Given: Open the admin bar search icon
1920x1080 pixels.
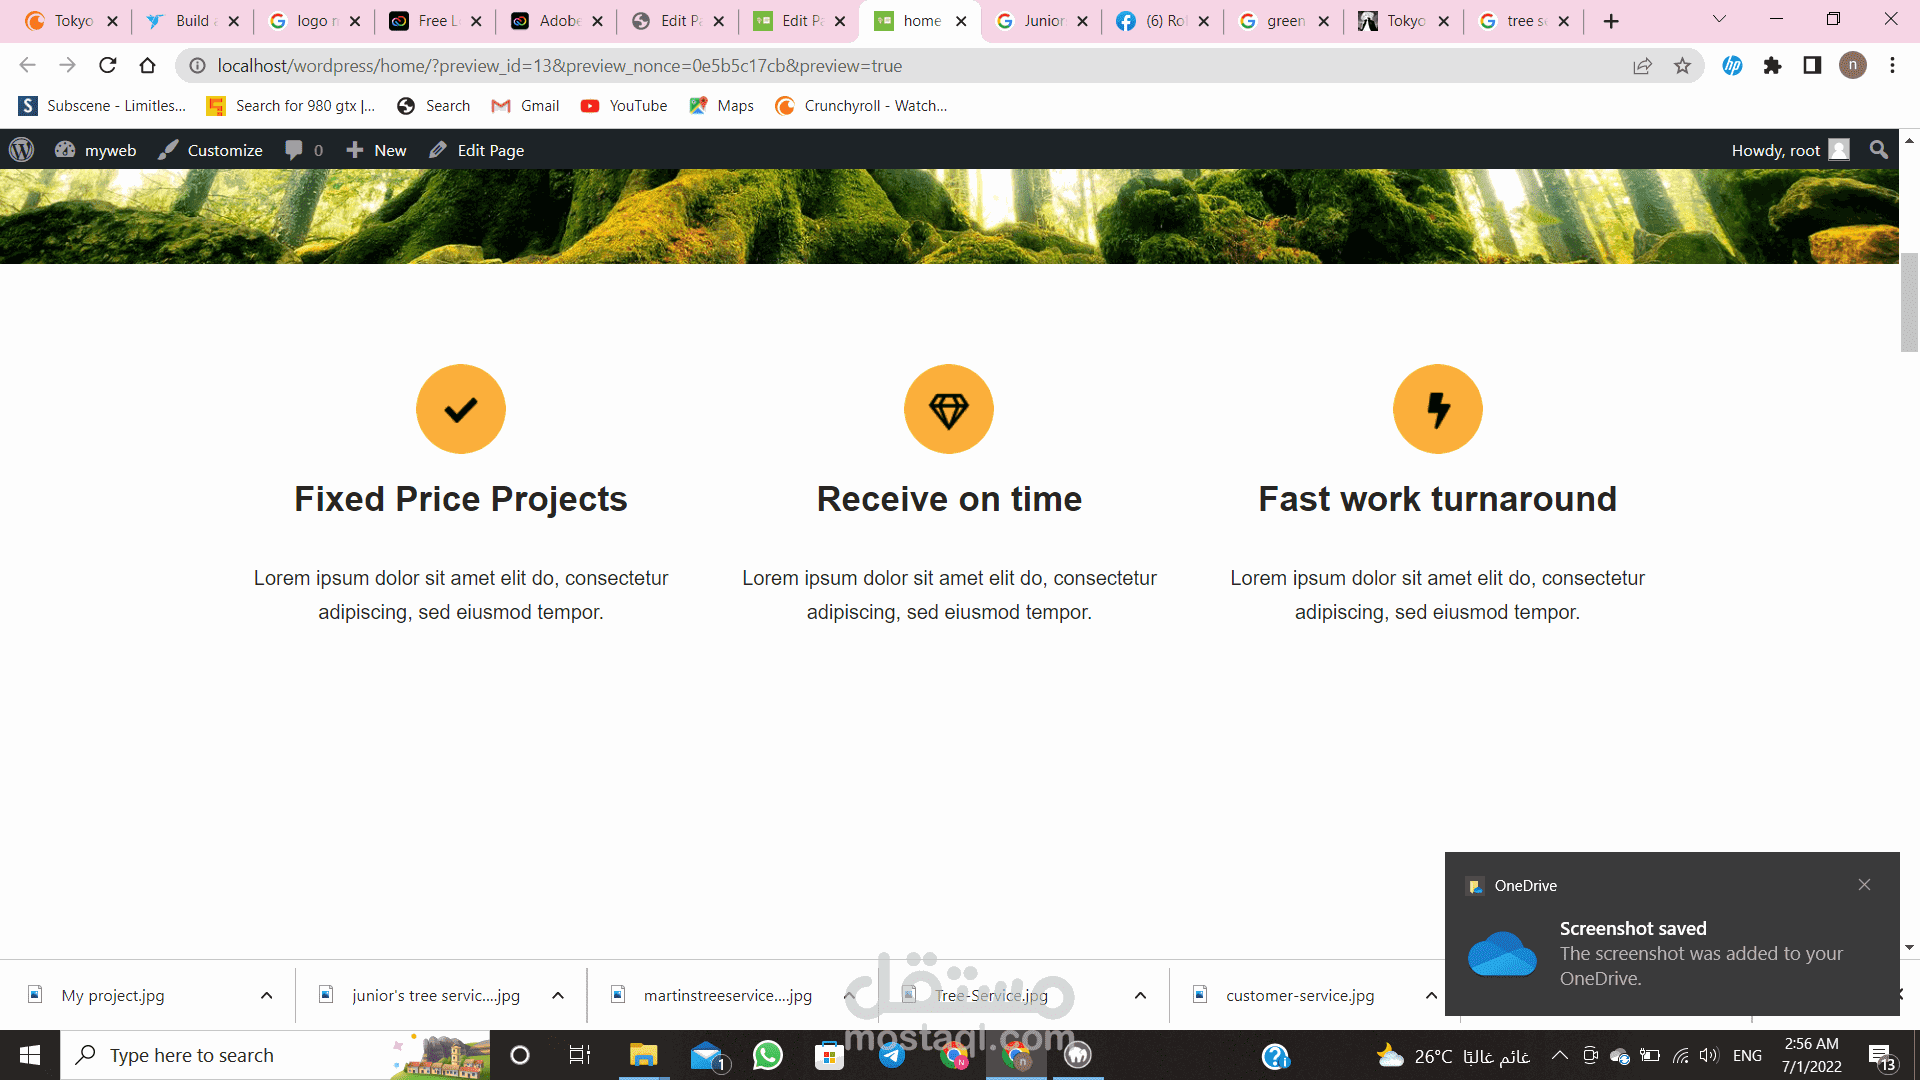Looking at the screenshot, I should [1878, 150].
